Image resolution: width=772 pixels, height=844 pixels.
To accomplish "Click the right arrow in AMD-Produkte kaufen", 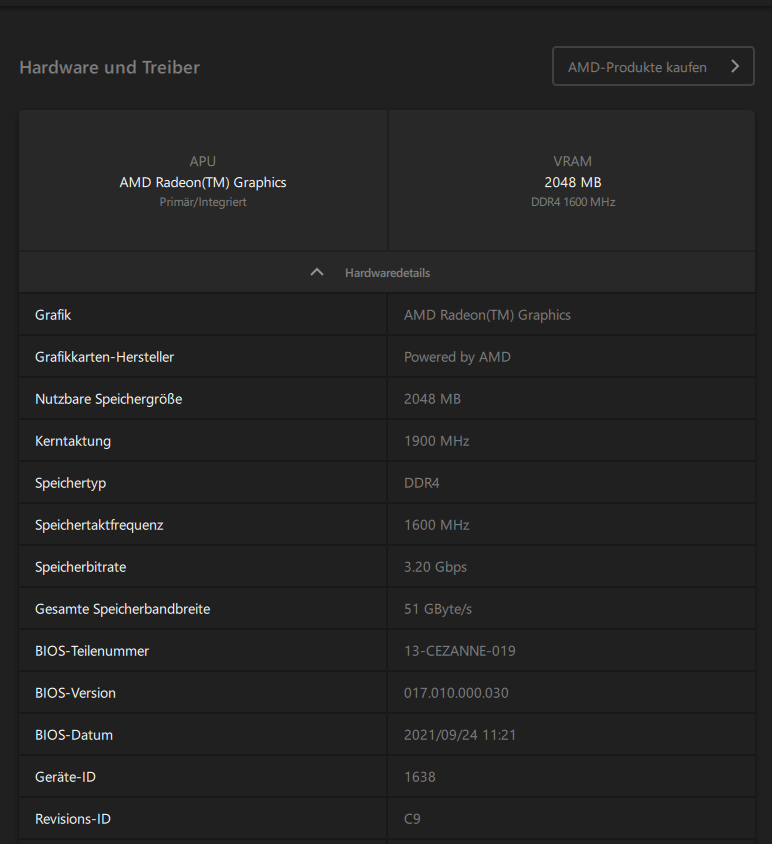I will (x=735, y=67).
